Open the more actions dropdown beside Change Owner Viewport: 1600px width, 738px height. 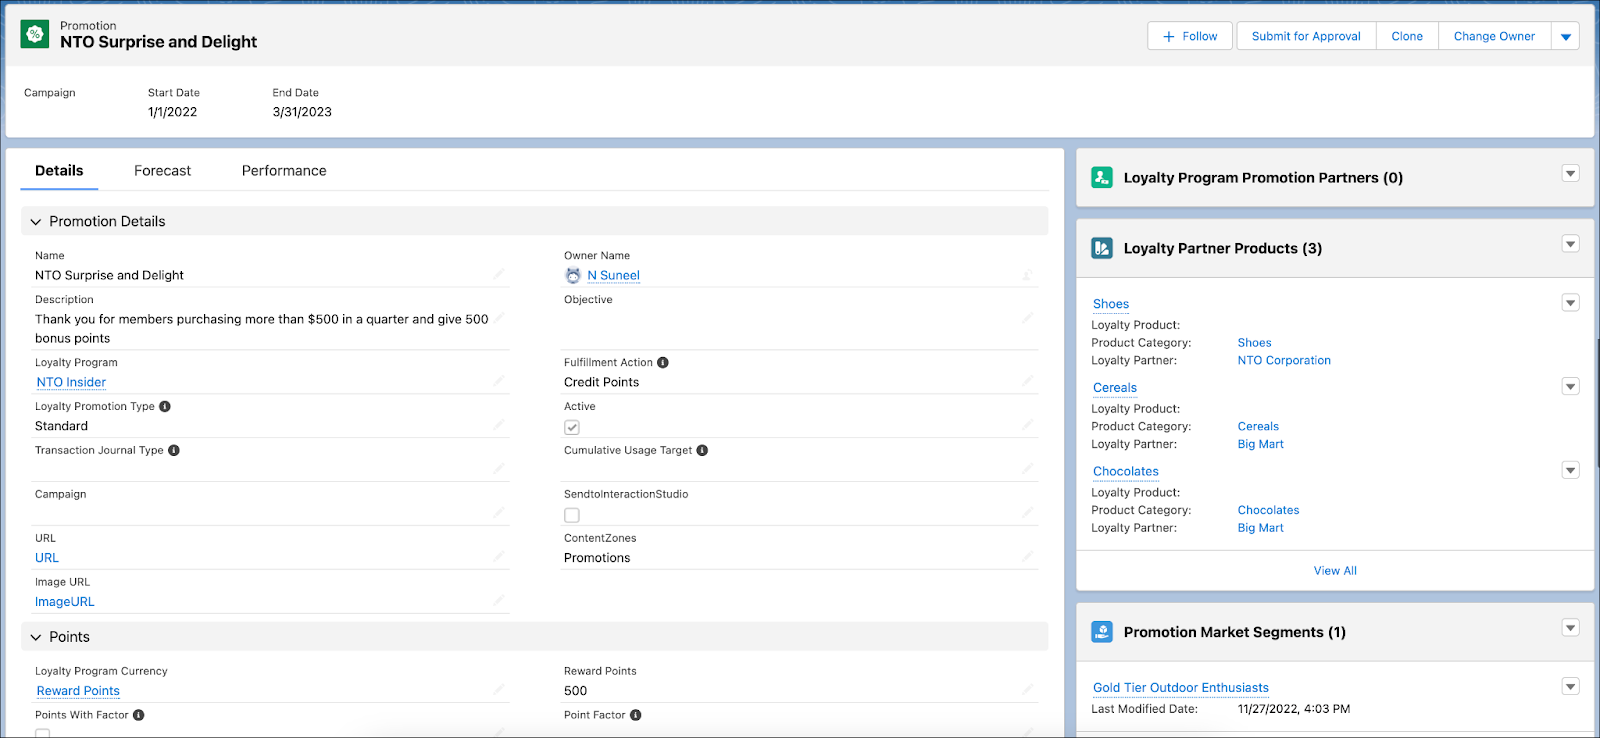[x=1566, y=36]
